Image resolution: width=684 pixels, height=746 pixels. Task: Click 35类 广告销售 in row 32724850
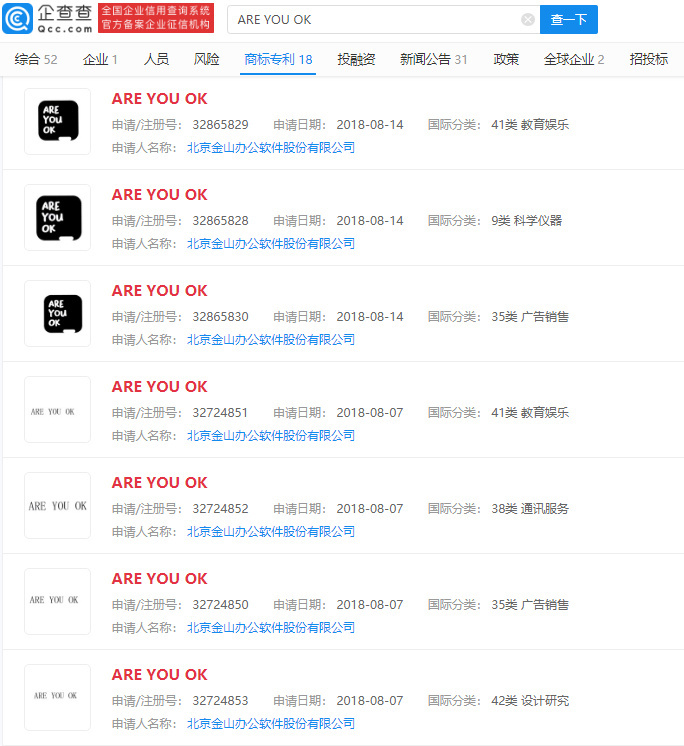(x=530, y=605)
